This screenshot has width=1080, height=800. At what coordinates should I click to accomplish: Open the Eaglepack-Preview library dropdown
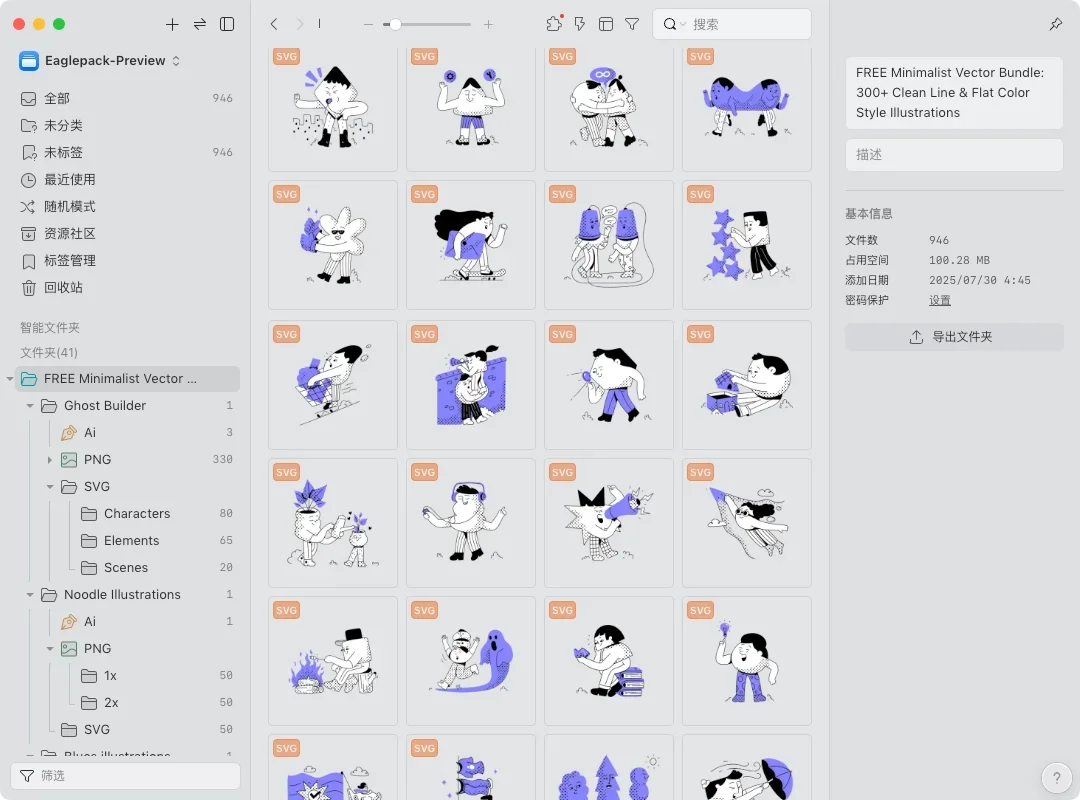[x=100, y=61]
